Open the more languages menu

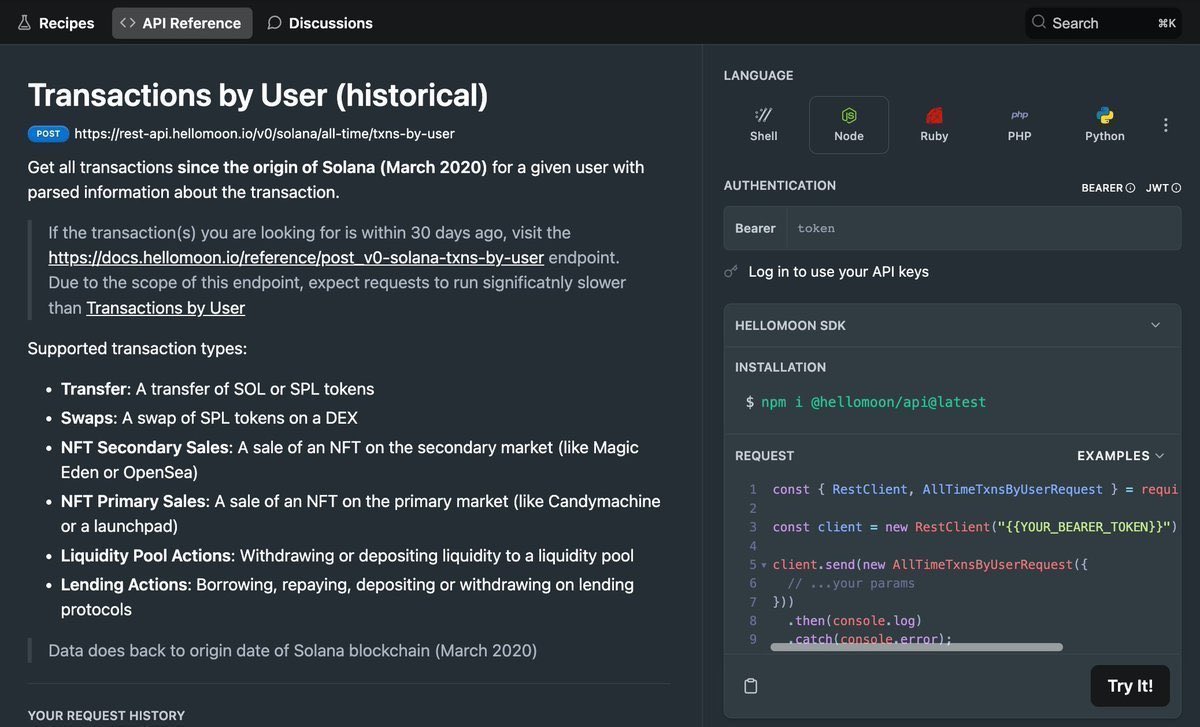coord(1166,125)
